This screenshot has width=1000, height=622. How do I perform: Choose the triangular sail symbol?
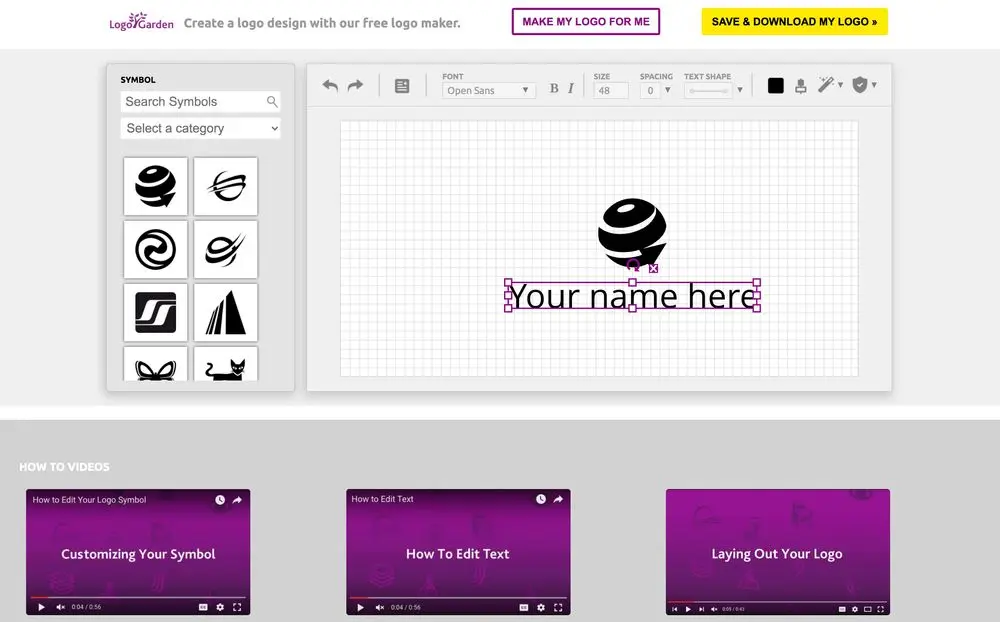pos(226,313)
